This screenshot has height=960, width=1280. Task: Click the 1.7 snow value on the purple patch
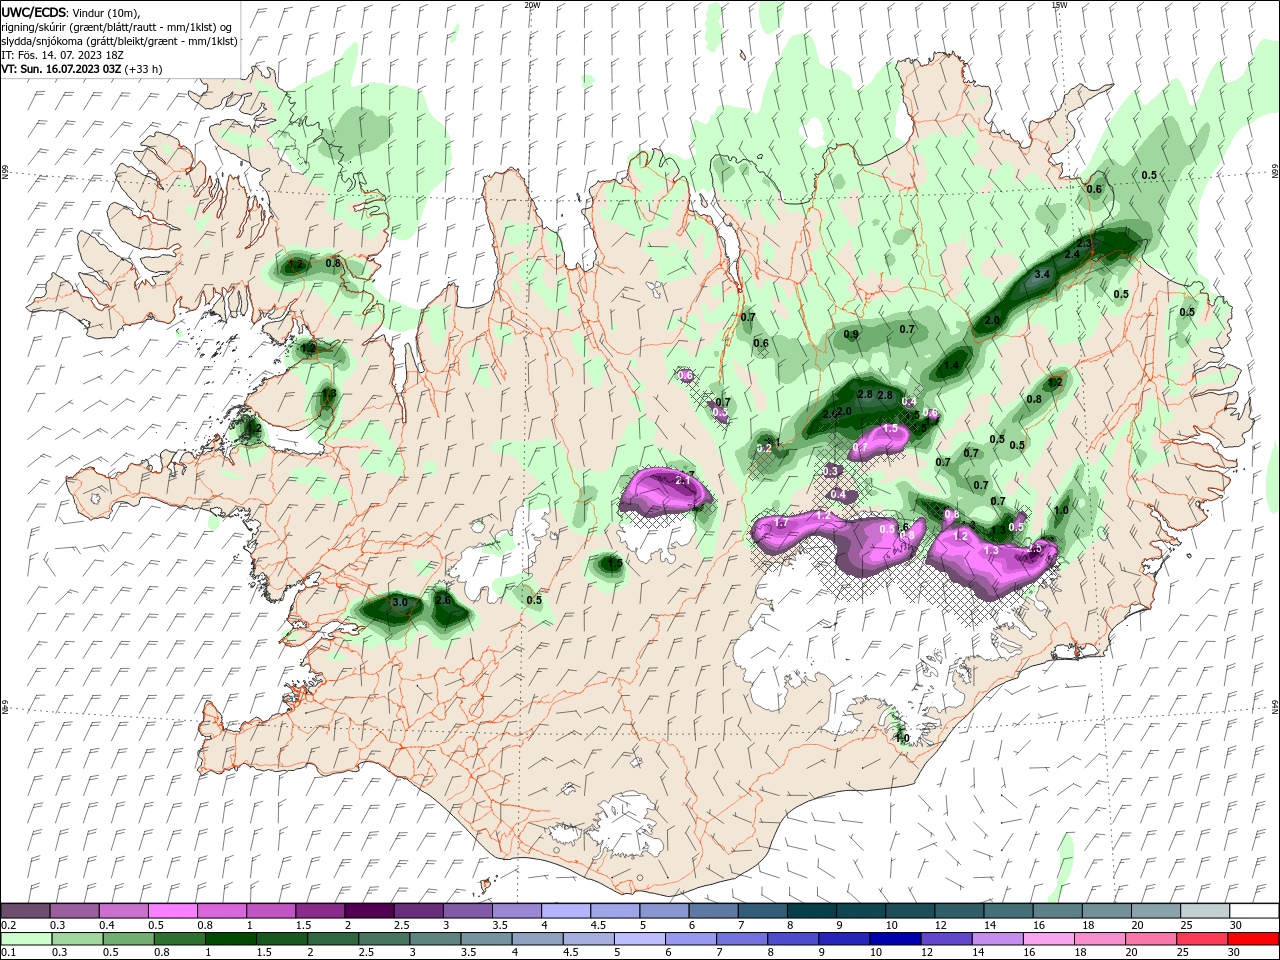tap(782, 522)
